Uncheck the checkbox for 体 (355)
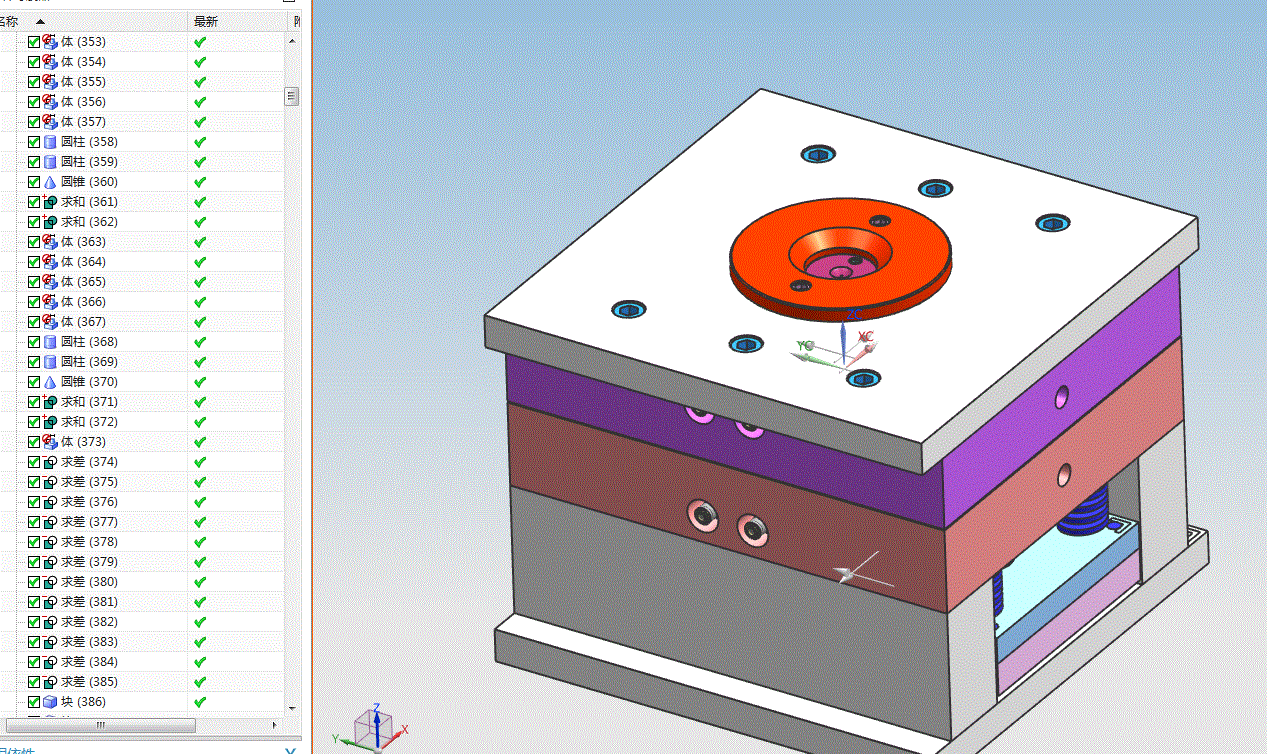1267x754 pixels. 34,81
